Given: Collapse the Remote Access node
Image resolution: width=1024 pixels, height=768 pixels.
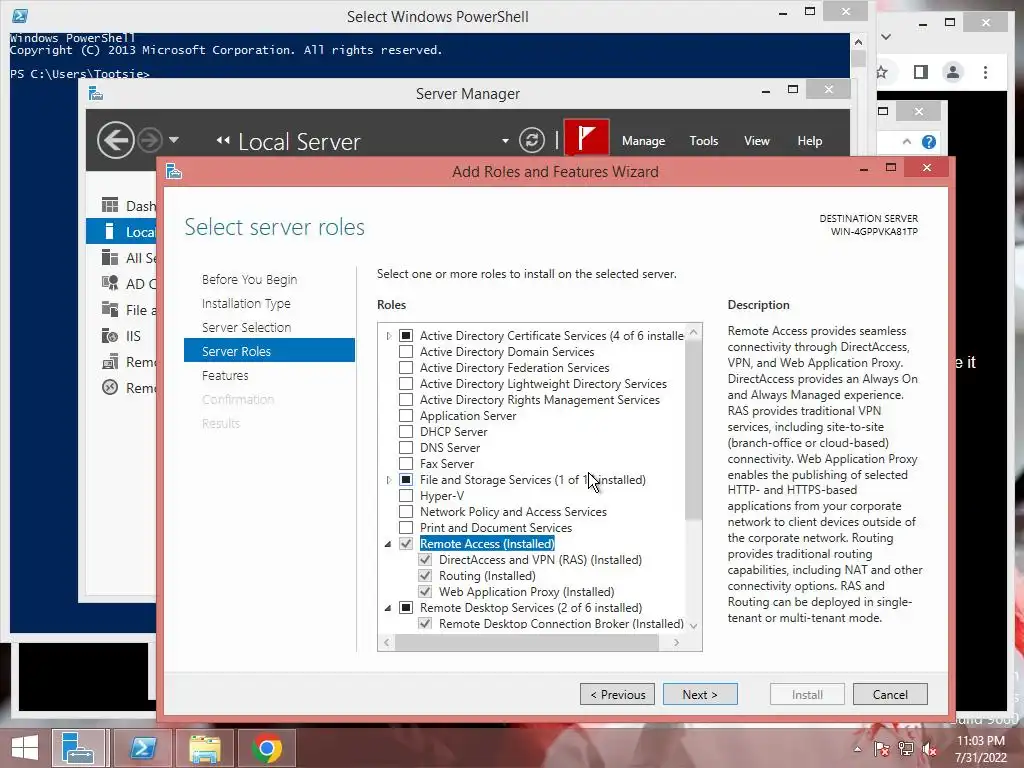Looking at the screenshot, I should coord(388,544).
